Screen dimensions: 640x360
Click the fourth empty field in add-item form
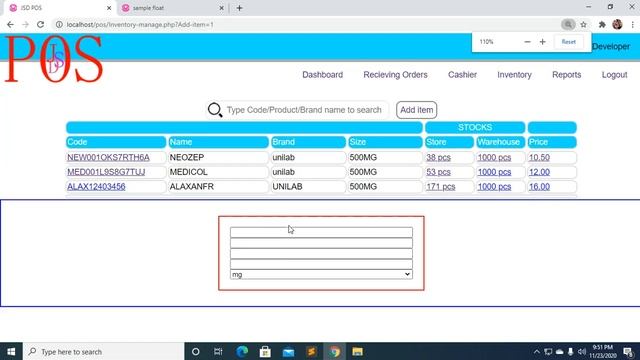(x=321, y=264)
